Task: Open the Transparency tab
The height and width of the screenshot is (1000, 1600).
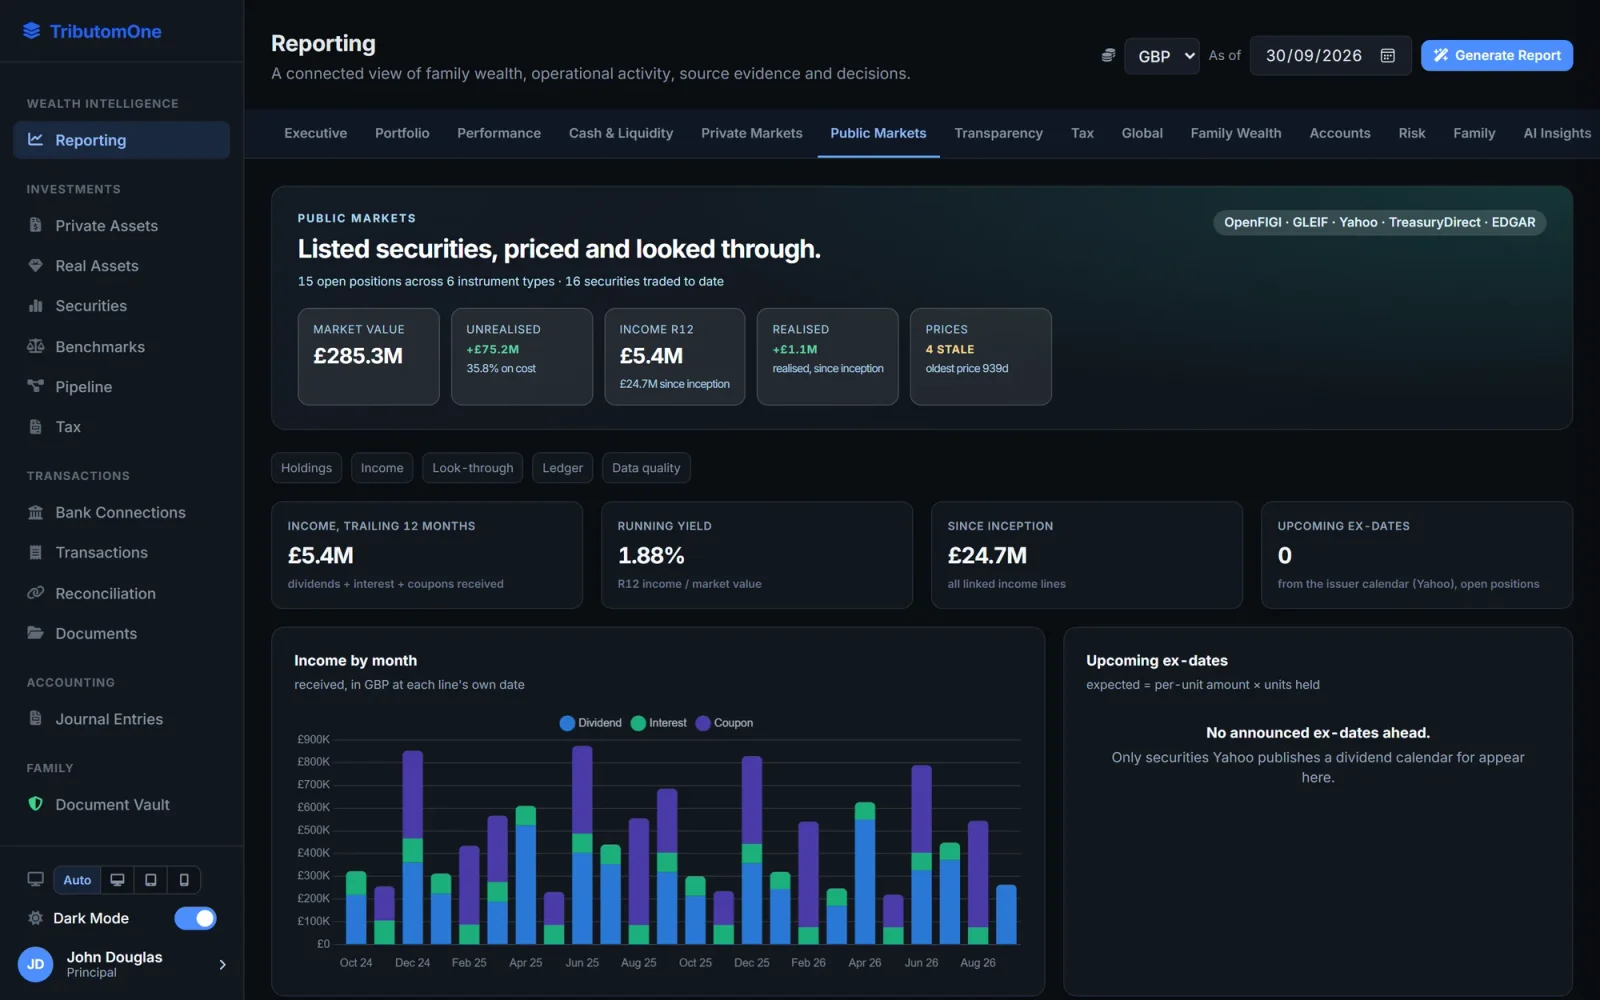Action: [998, 133]
